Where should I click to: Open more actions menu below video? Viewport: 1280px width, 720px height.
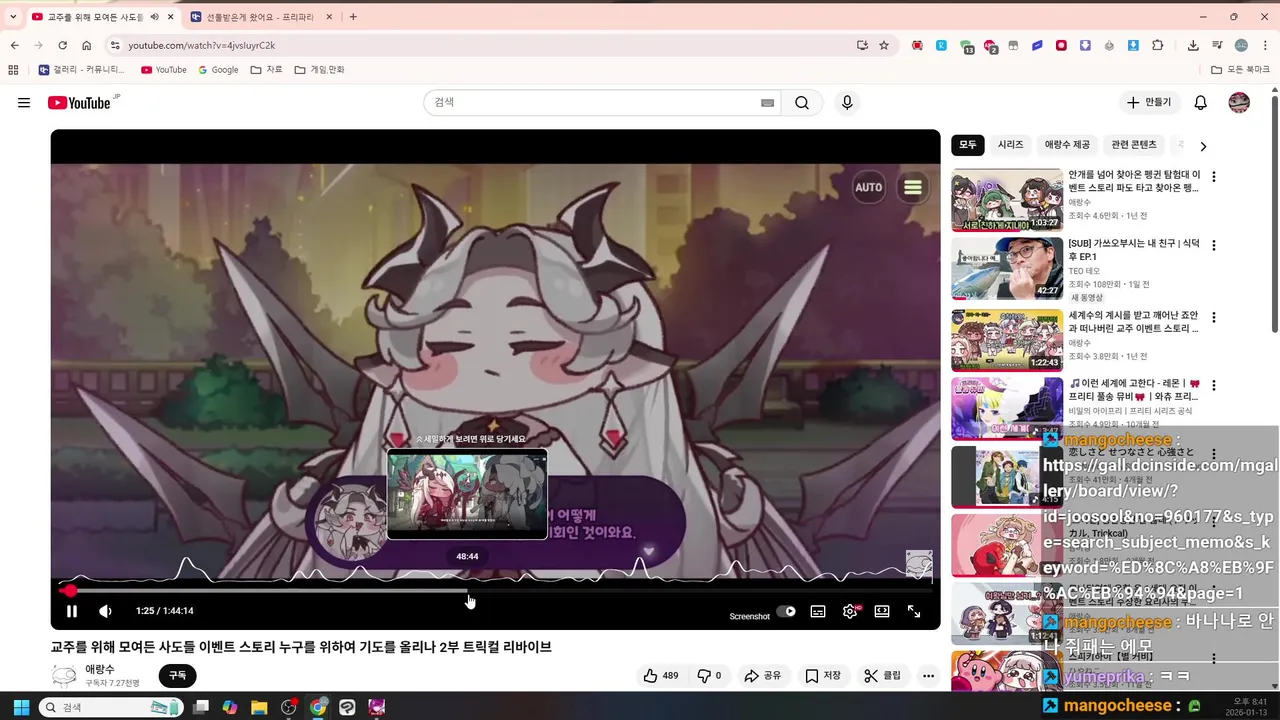928,676
